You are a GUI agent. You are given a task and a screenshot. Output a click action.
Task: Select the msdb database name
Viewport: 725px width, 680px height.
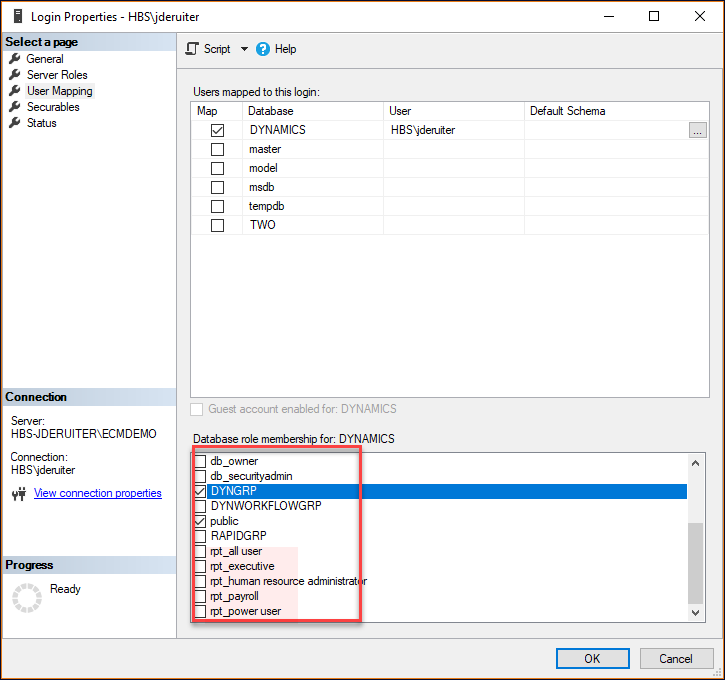[262, 187]
